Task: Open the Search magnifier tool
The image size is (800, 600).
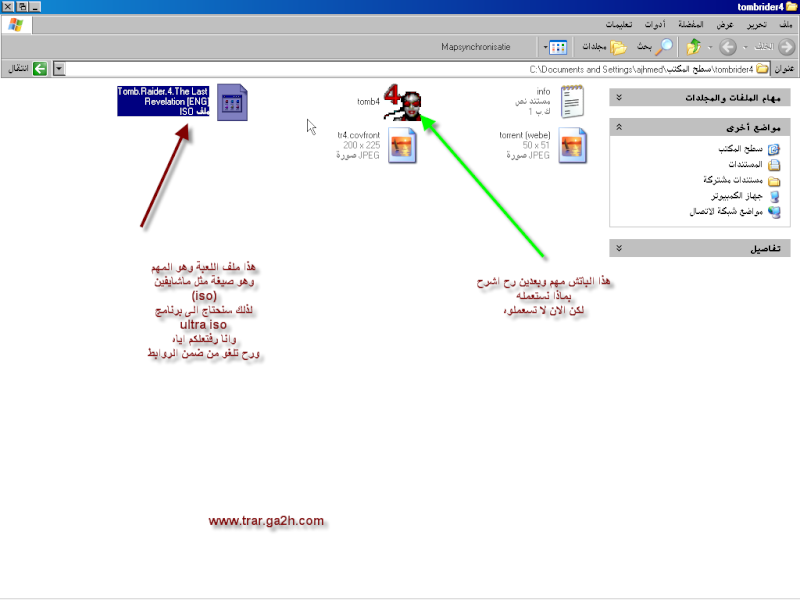Action: point(655,47)
